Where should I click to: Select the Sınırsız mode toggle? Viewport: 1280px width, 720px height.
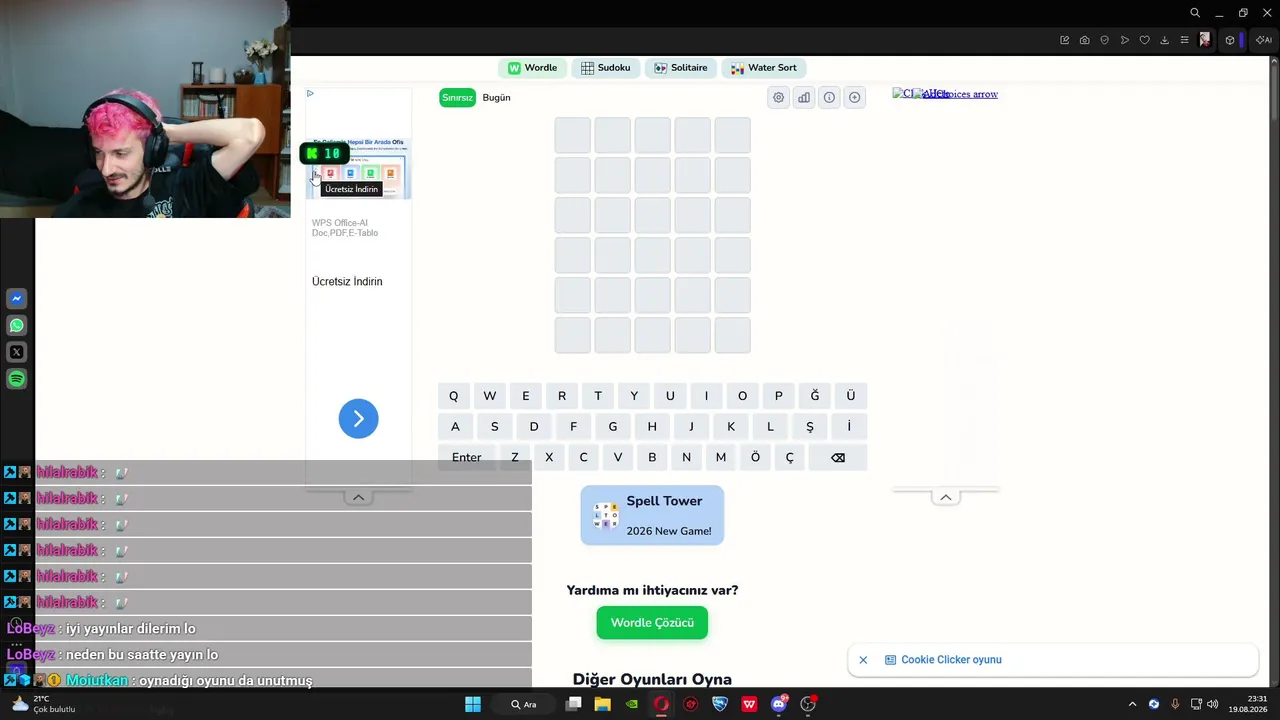coord(457,97)
